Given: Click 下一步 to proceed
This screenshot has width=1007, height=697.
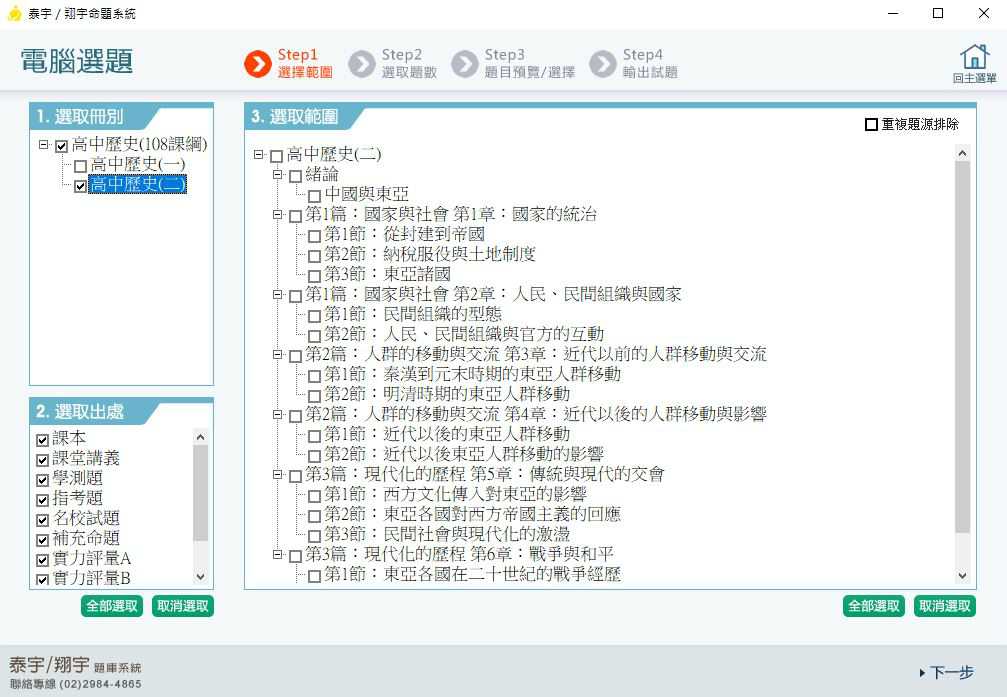Looking at the screenshot, I should point(947,673).
